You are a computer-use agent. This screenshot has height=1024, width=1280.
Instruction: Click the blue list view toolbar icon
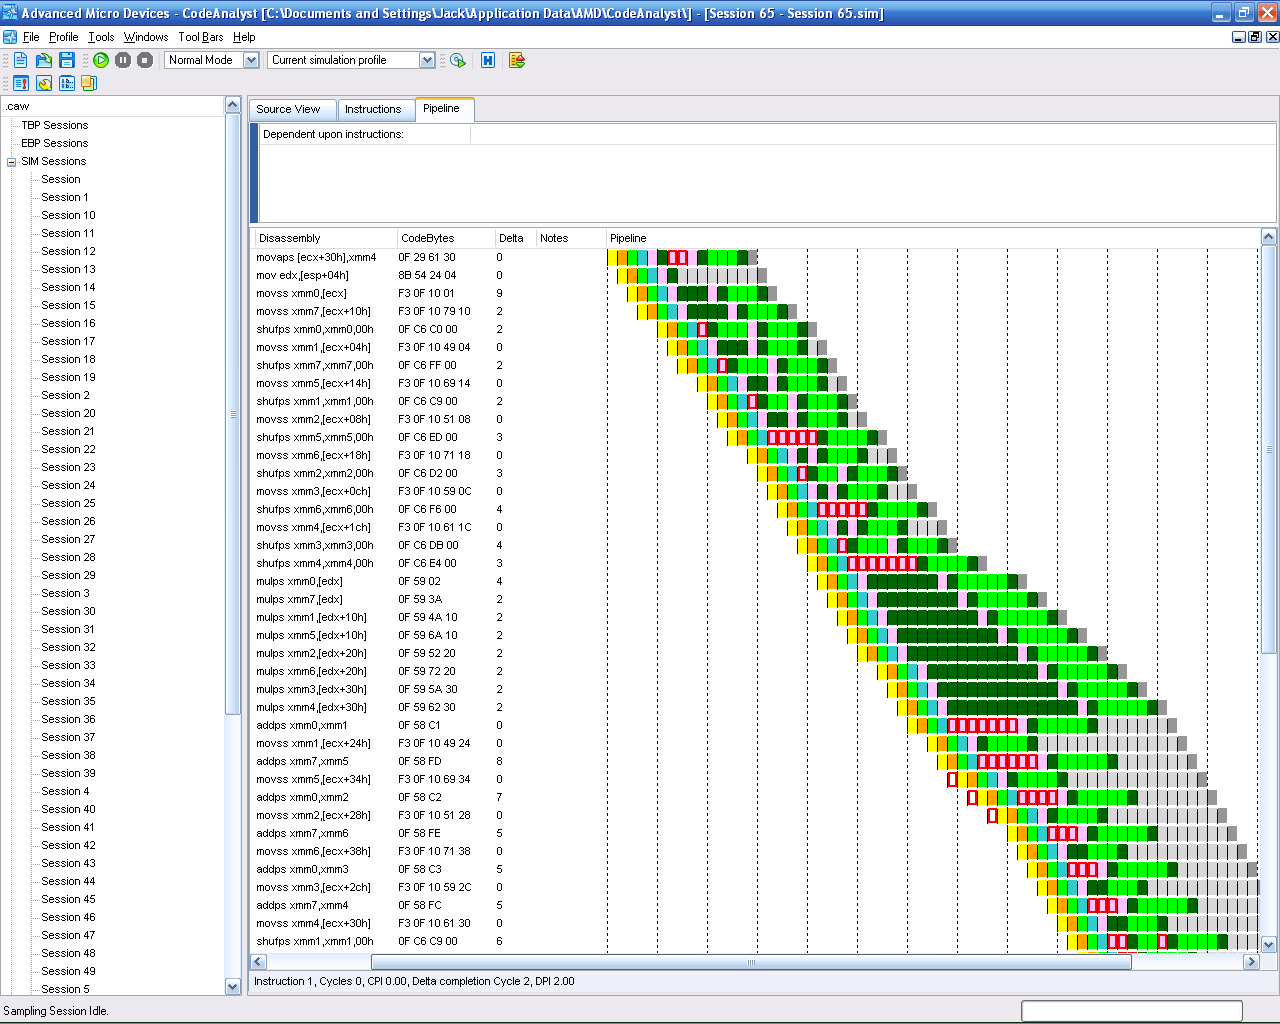point(67,83)
